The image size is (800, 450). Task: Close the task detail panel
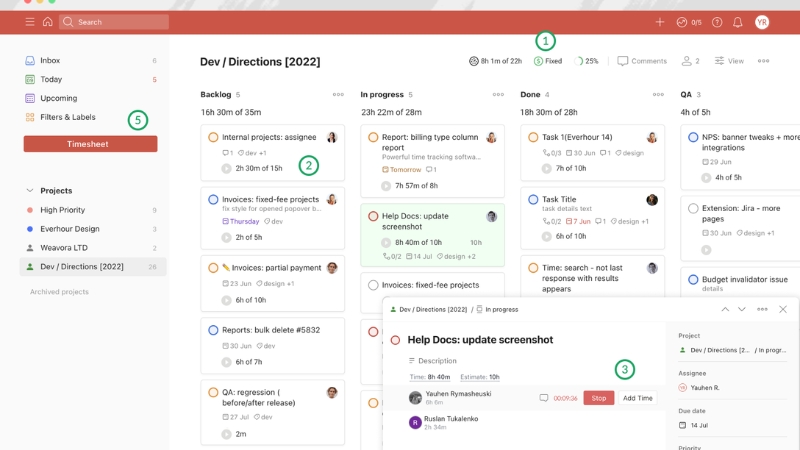click(783, 309)
